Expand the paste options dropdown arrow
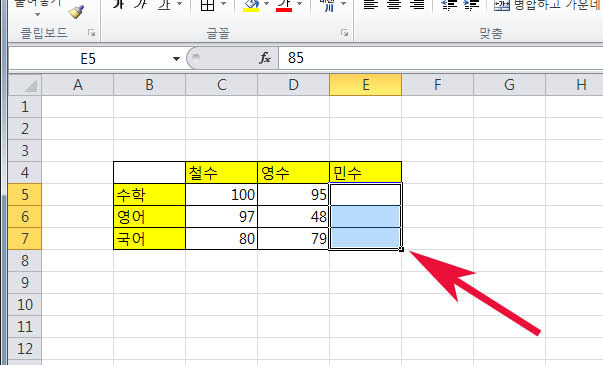The image size is (603, 365). pos(37,15)
